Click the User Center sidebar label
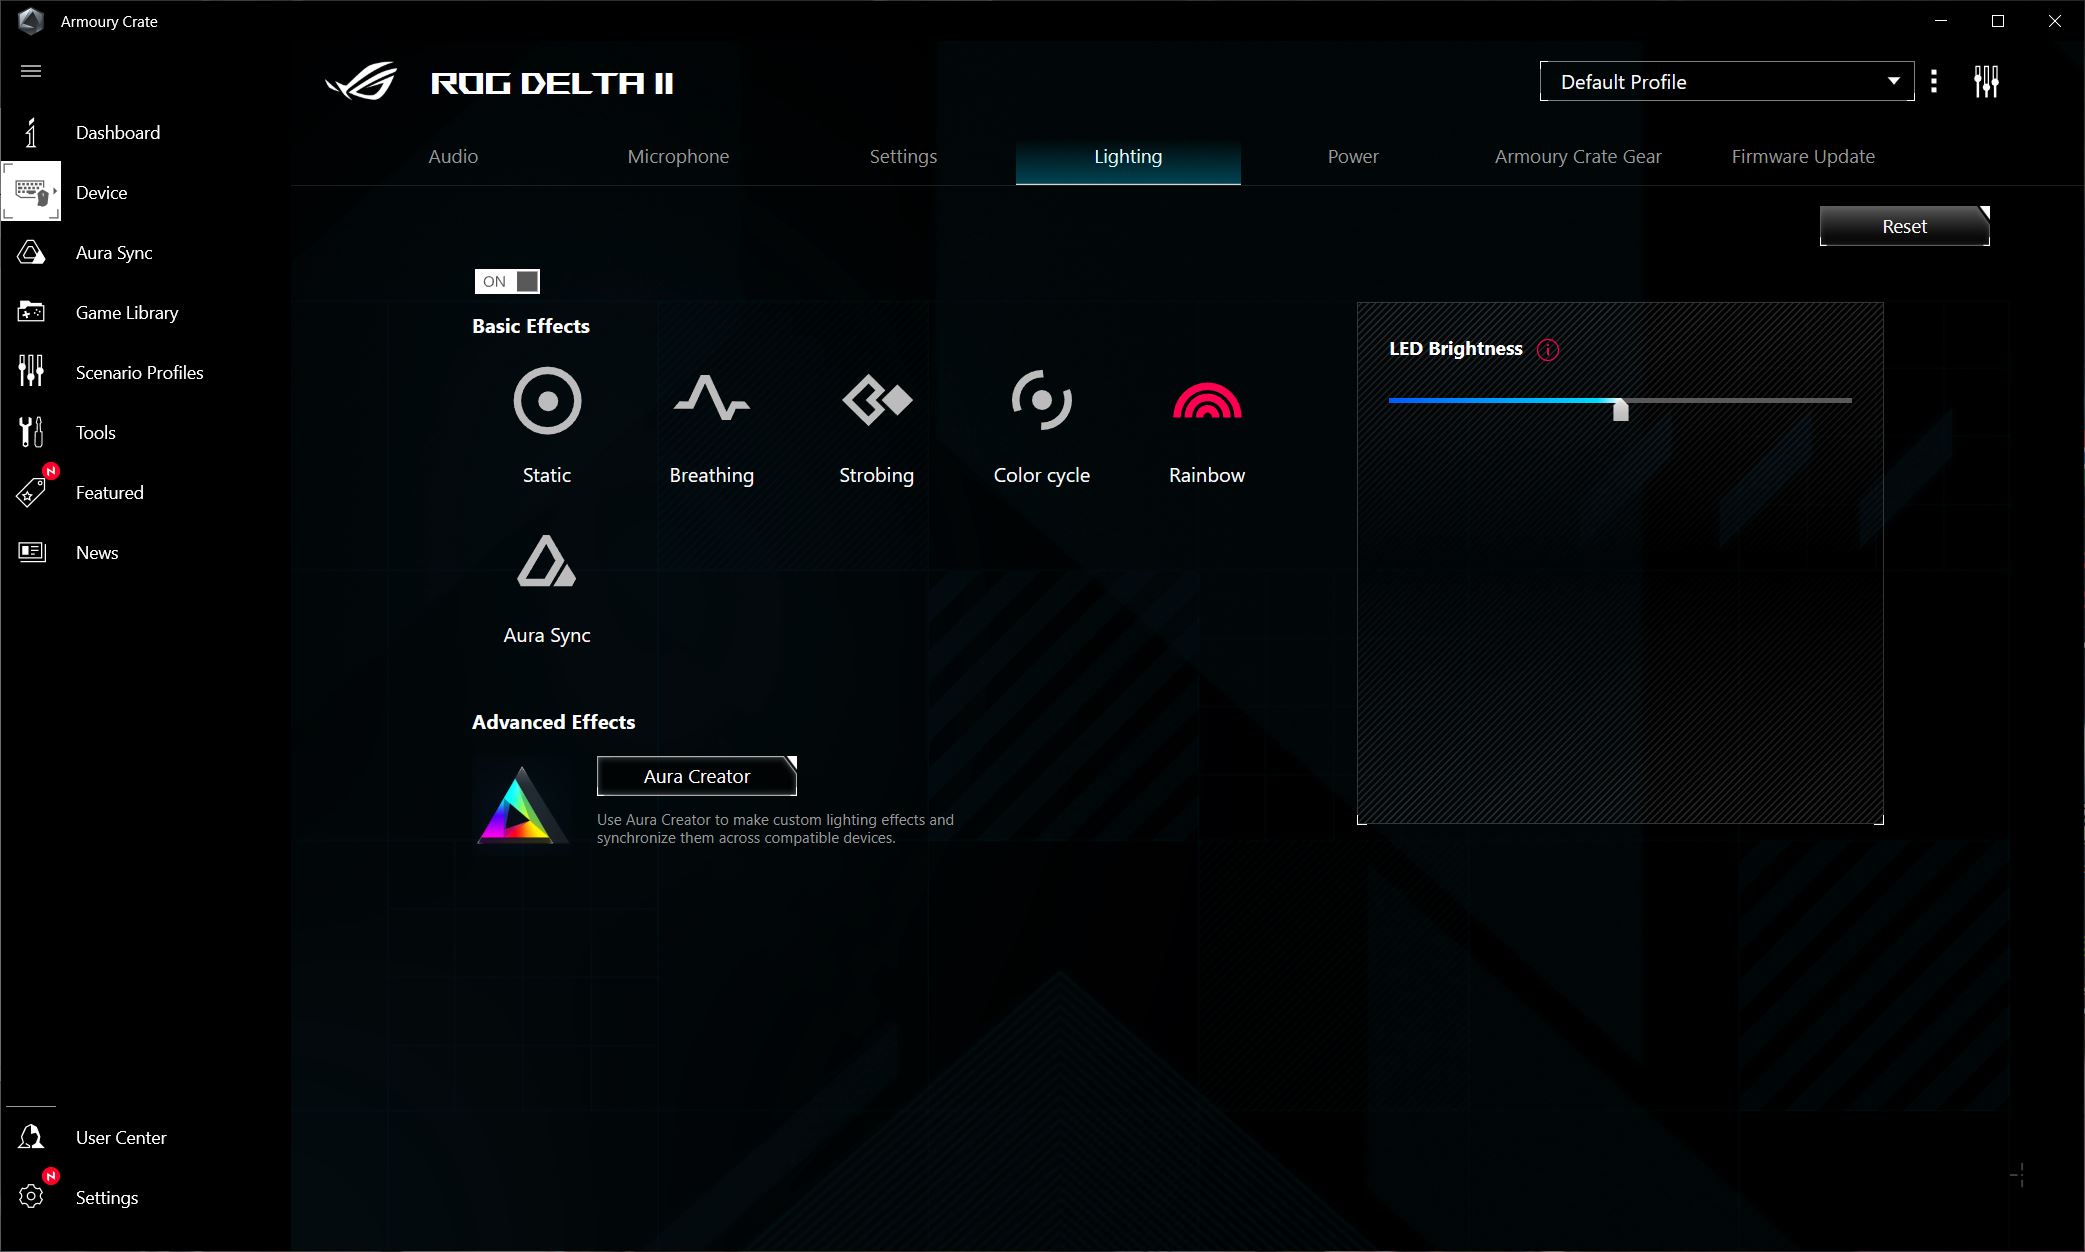 tap(121, 1138)
